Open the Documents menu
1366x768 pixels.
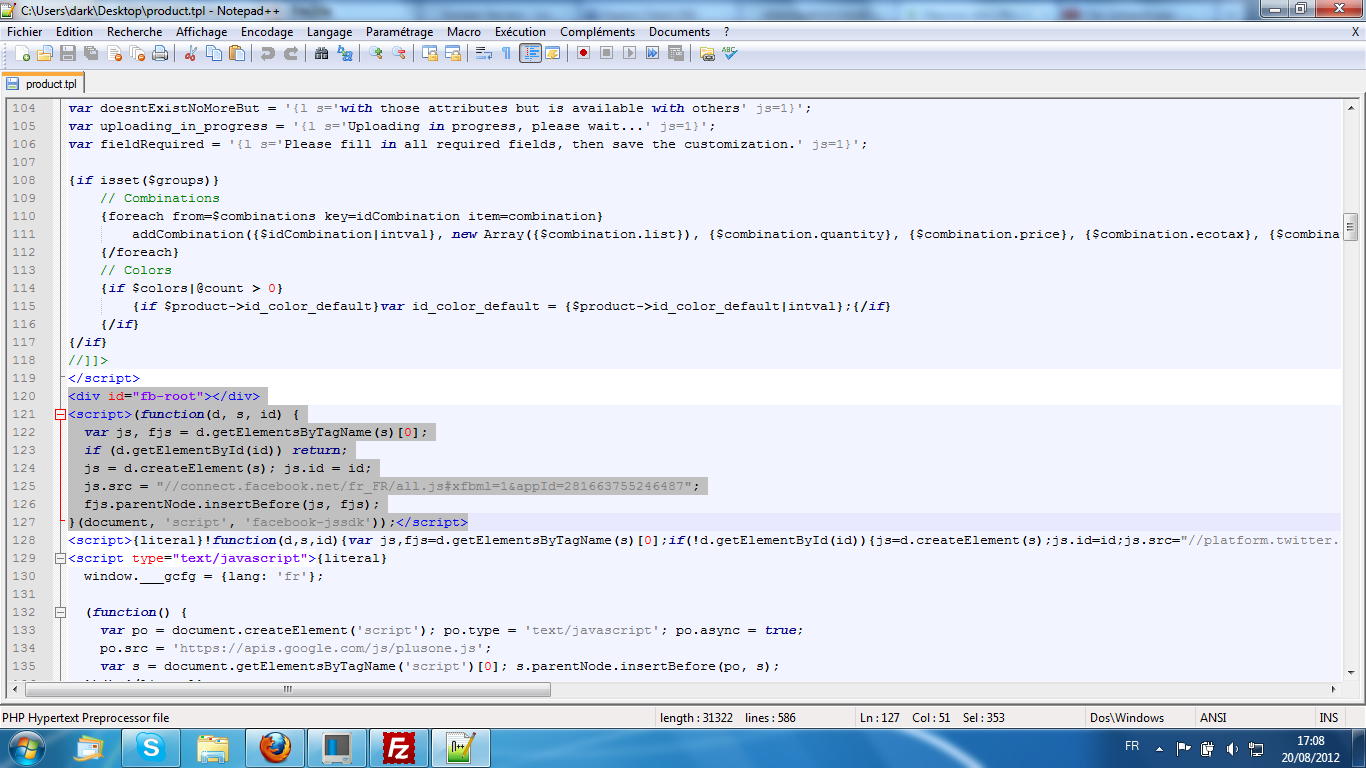tap(679, 32)
